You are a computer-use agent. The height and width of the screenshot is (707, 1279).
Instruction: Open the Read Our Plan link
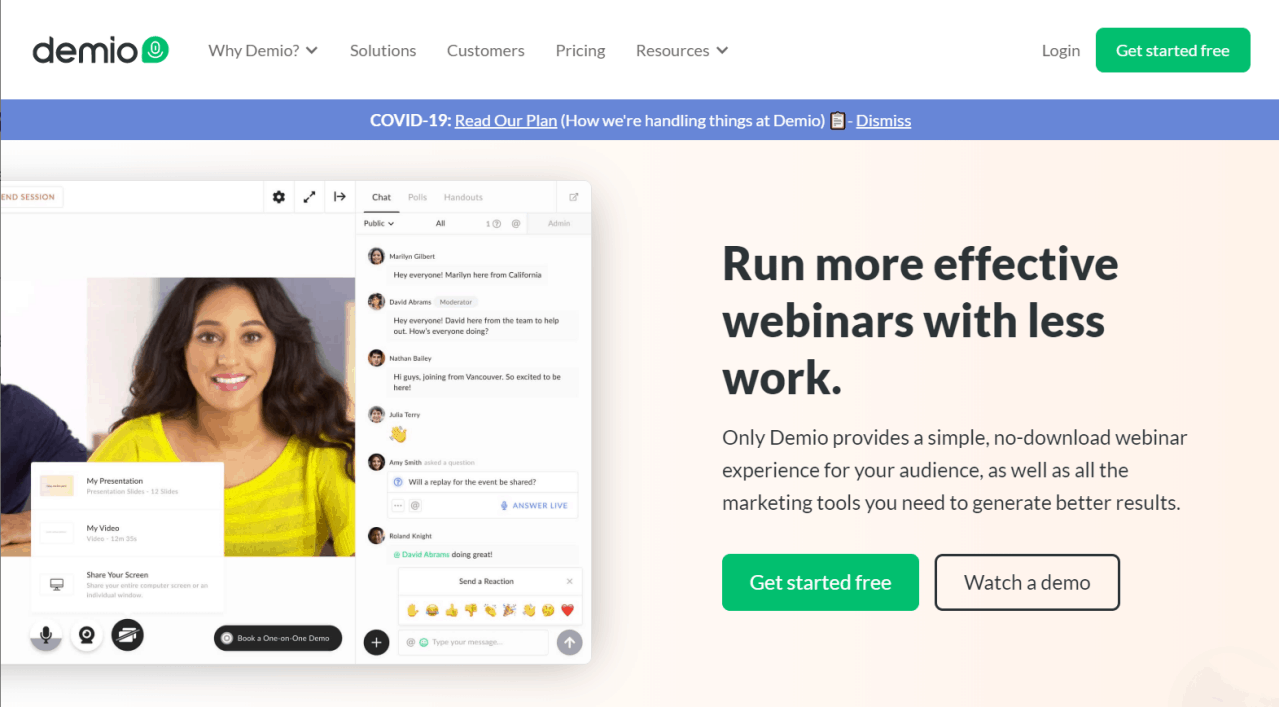(x=505, y=120)
